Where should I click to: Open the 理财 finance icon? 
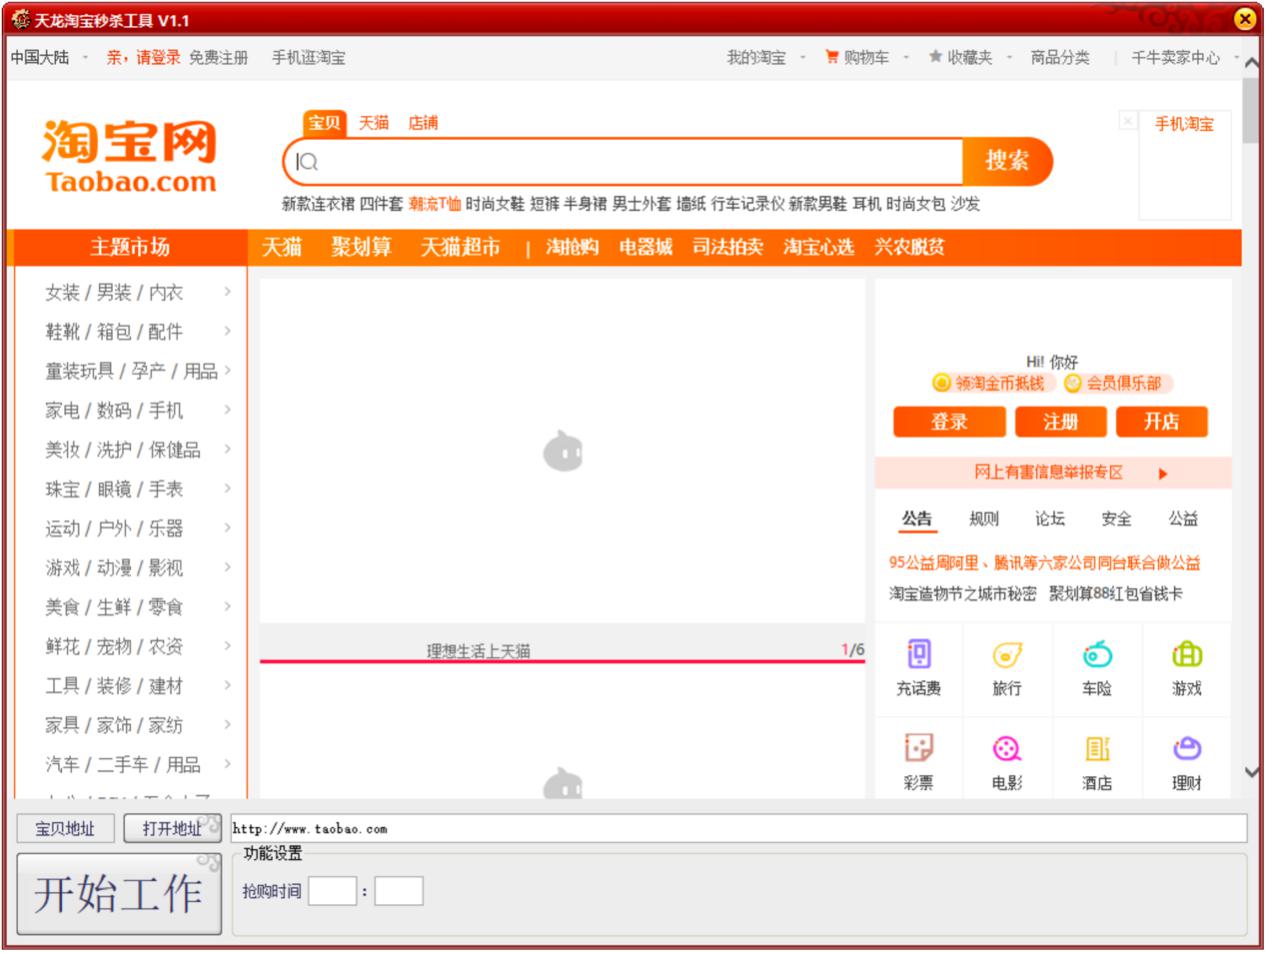point(1186,749)
